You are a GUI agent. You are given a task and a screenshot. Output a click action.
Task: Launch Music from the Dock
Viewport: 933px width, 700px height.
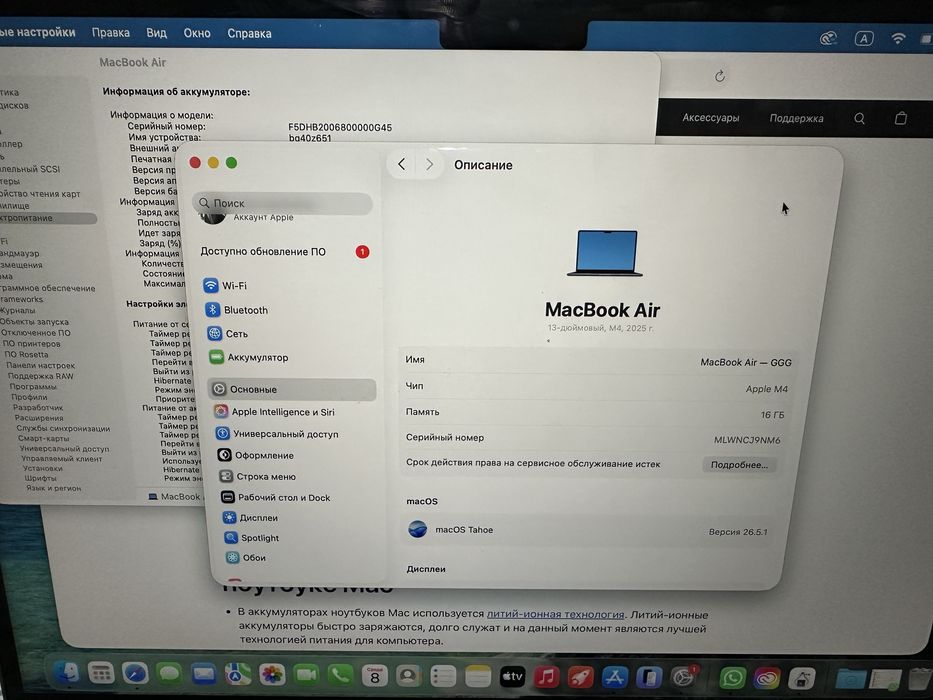click(x=546, y=677)
